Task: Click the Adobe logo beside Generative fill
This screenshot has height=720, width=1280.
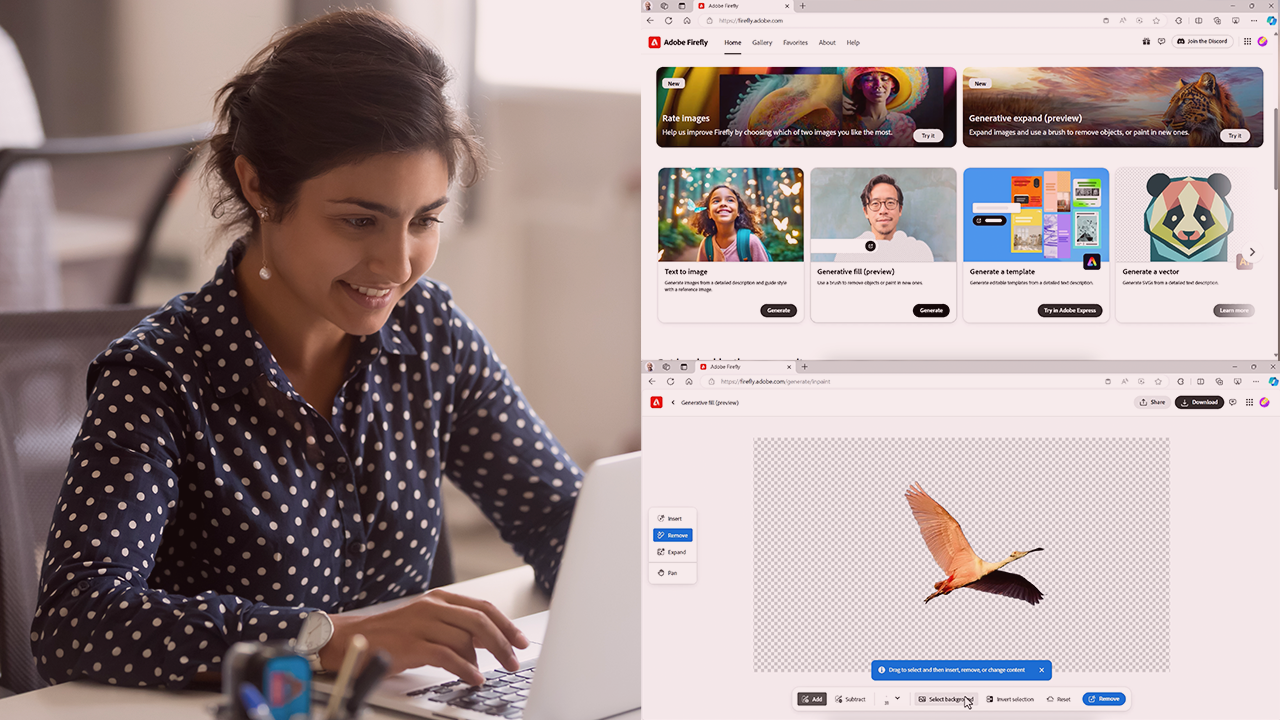Action: [656, 402]
